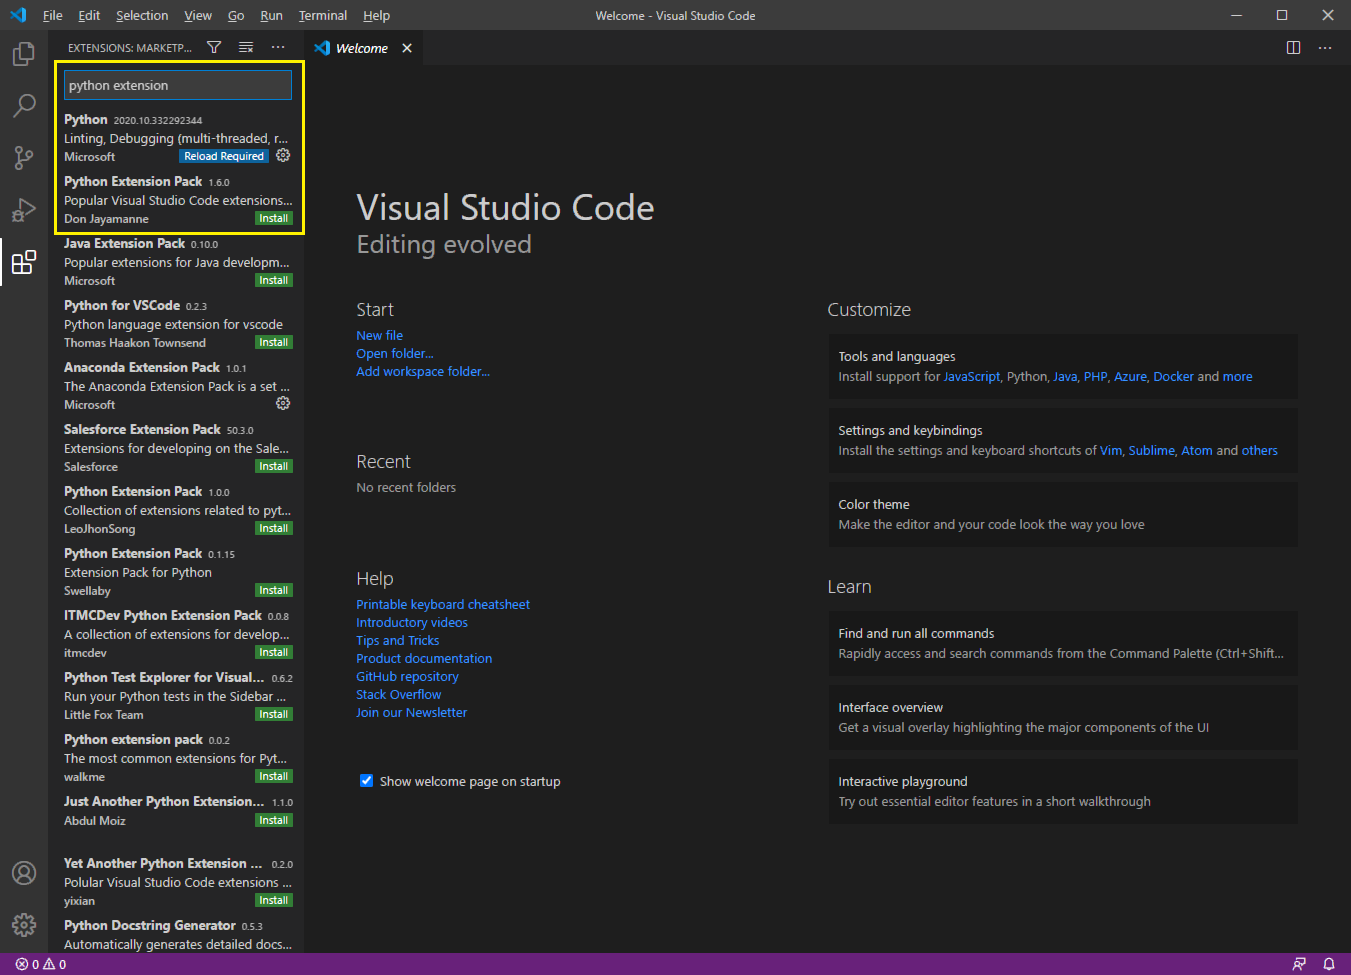Screen dimensions: 1351x975
Task: Close the Welcome tab
Action: tap(407, 48)
